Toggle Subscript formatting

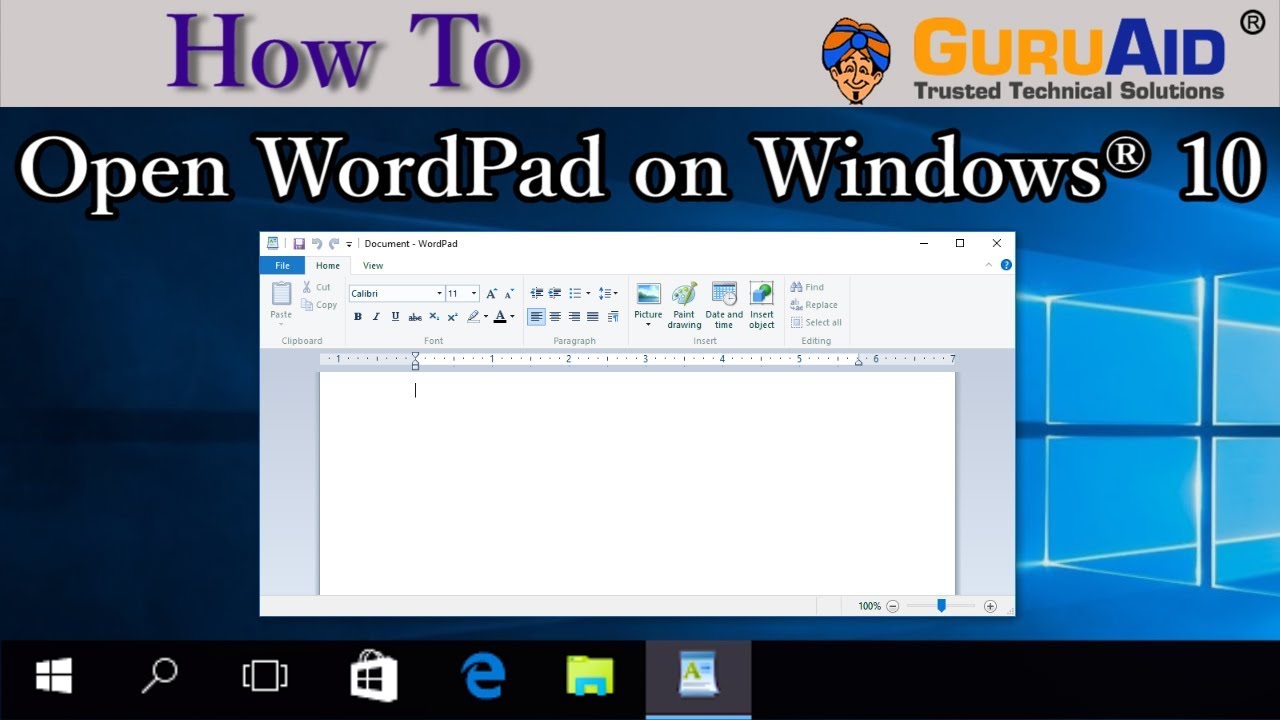coord(434,317)
